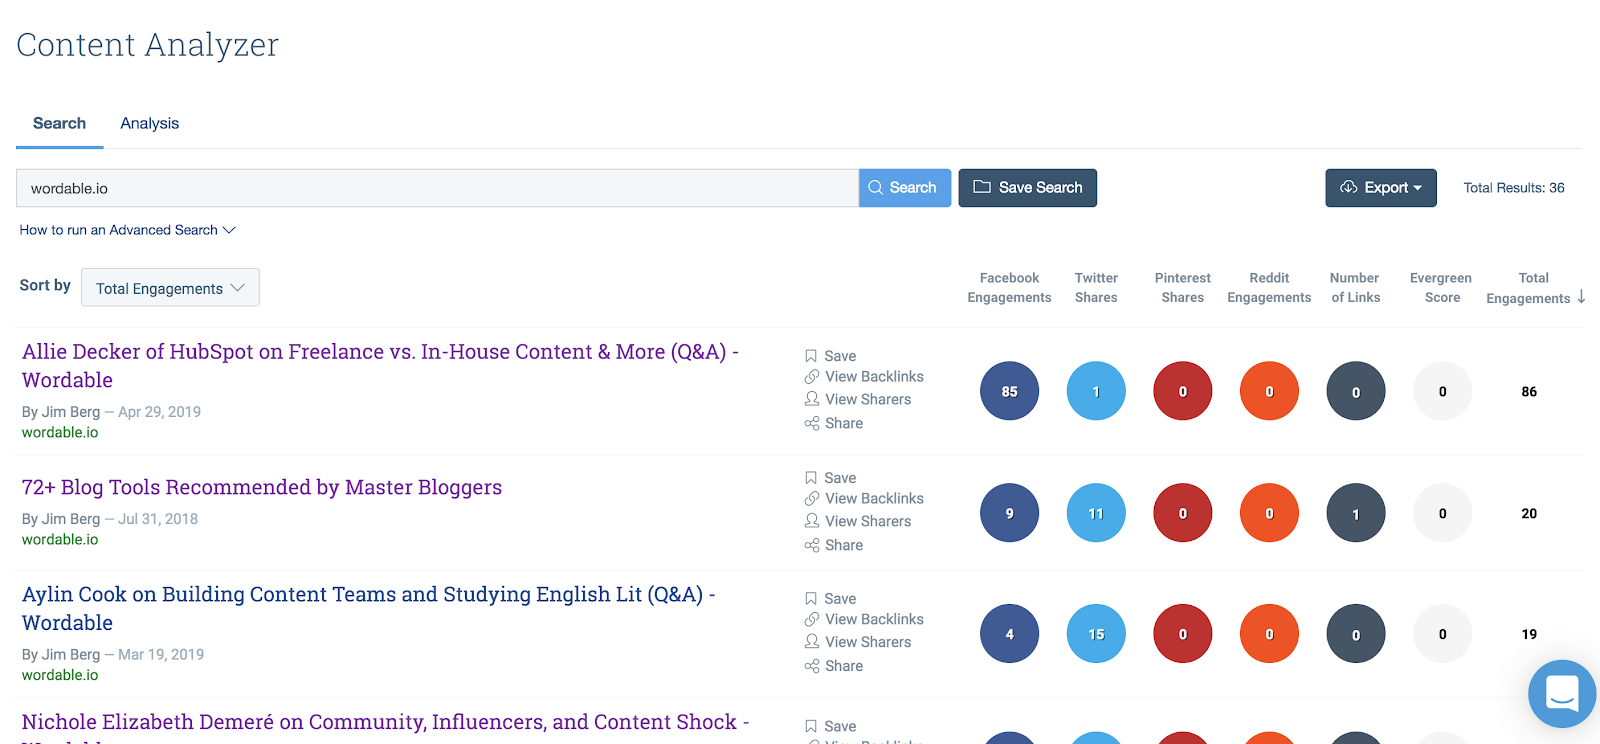The width and height of the screenshot is (1600, 744).
Task: Click View Sharers person icon for Allie Decker article
Action: 812,399
